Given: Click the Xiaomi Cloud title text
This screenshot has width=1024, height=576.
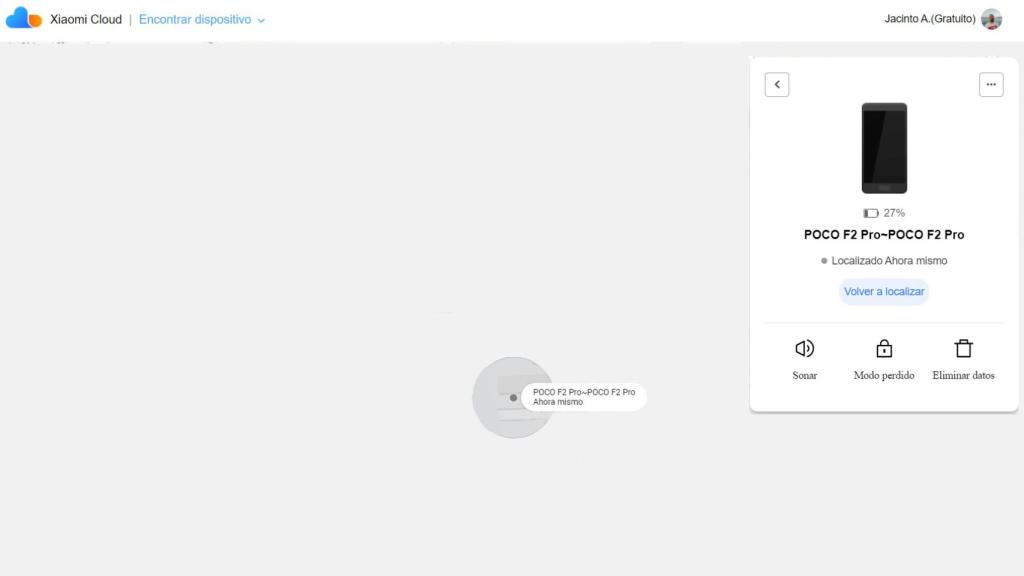Looking at the screenshot, I should pyautogui.click(x=86, y=19).
